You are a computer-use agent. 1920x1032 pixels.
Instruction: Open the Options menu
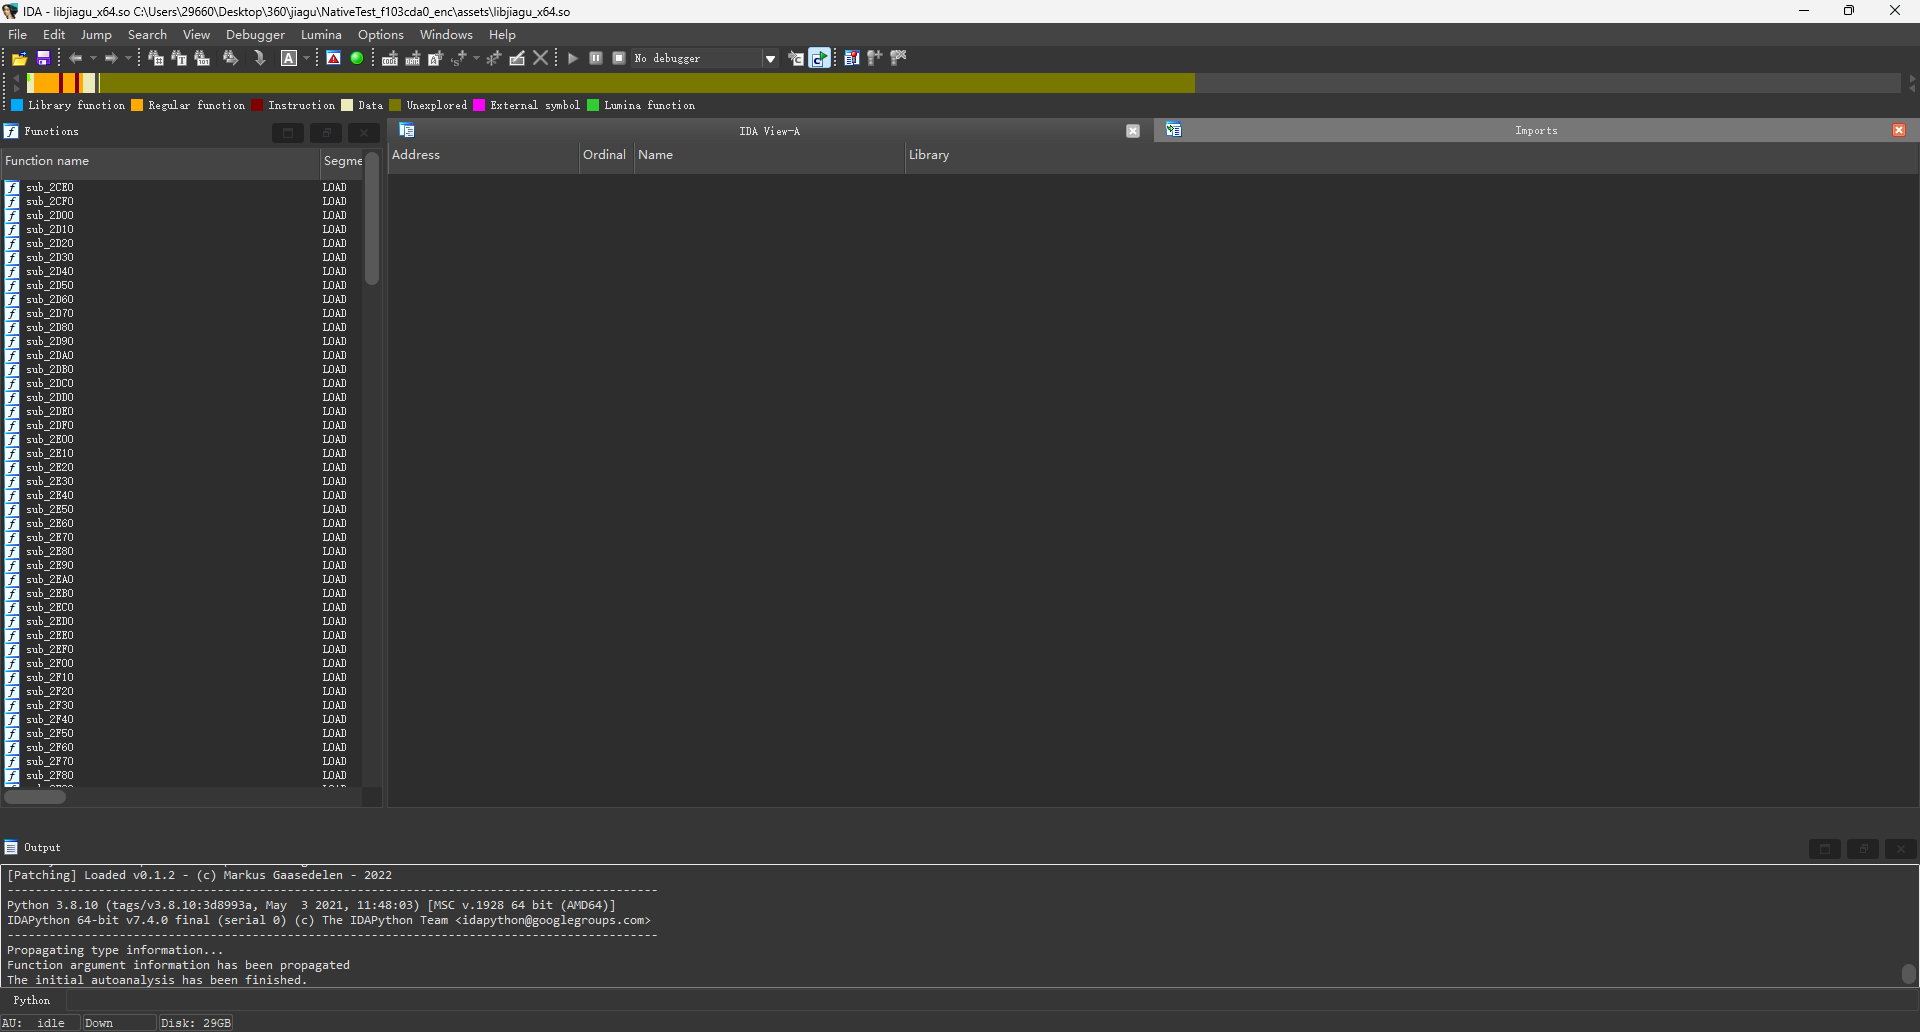pos(381,34)
